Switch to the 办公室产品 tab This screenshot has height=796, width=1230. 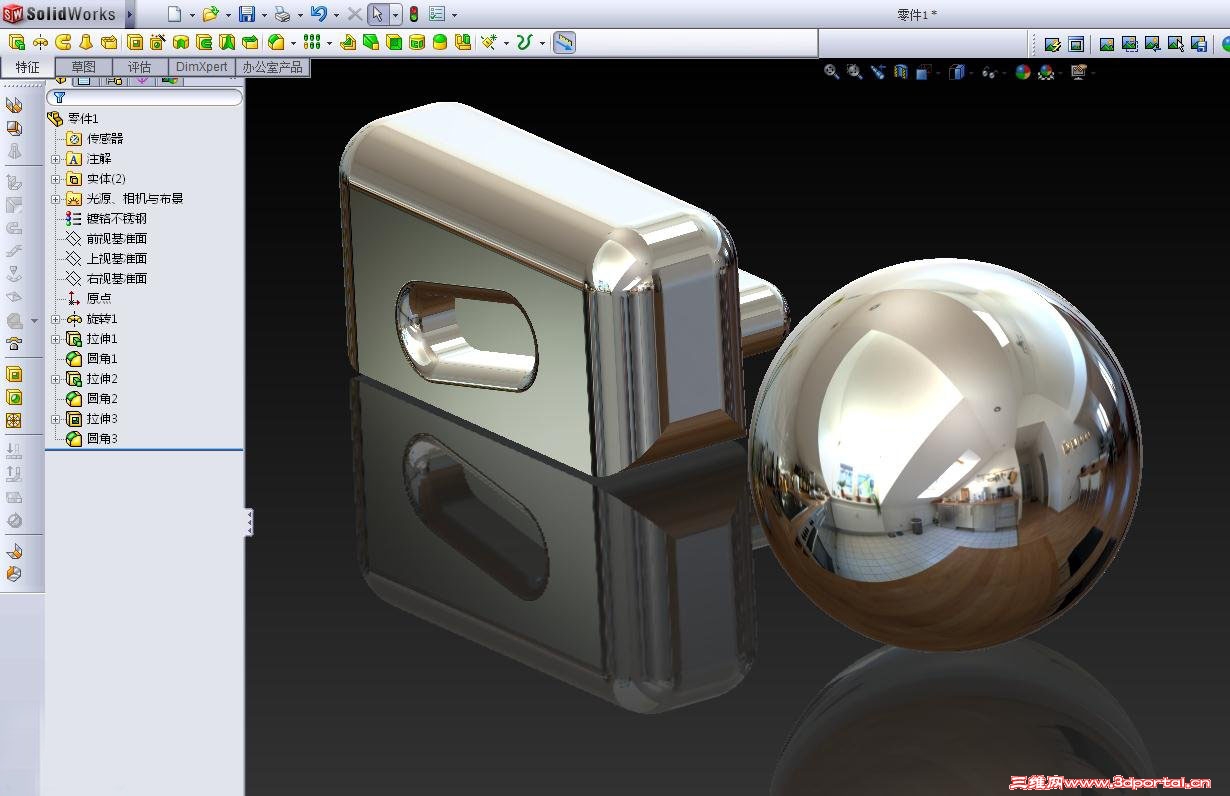pos(272,67)
